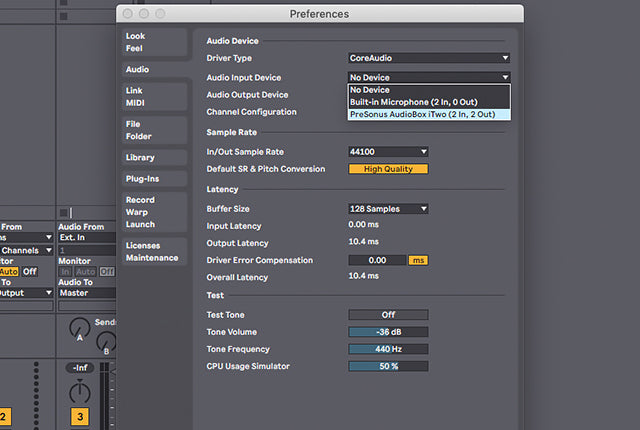Click the Overall Latency 10.4 ms value

tap(363, 276)
